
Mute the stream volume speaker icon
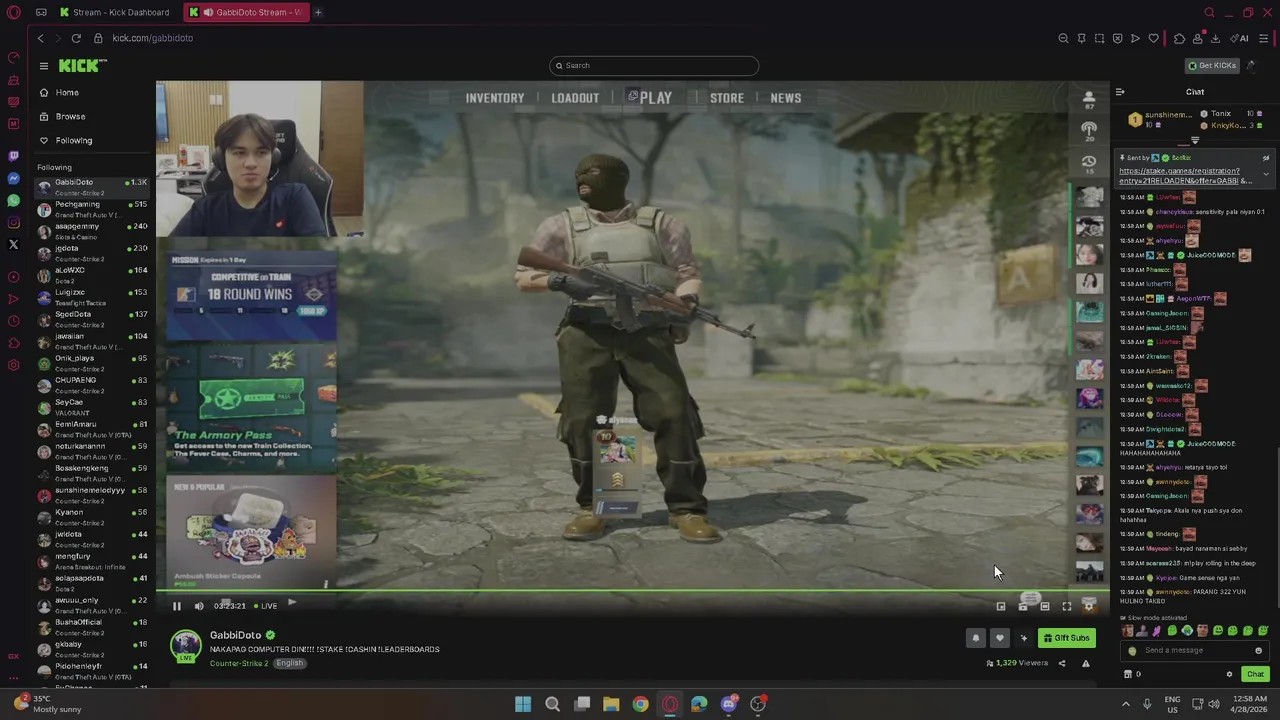199,606
